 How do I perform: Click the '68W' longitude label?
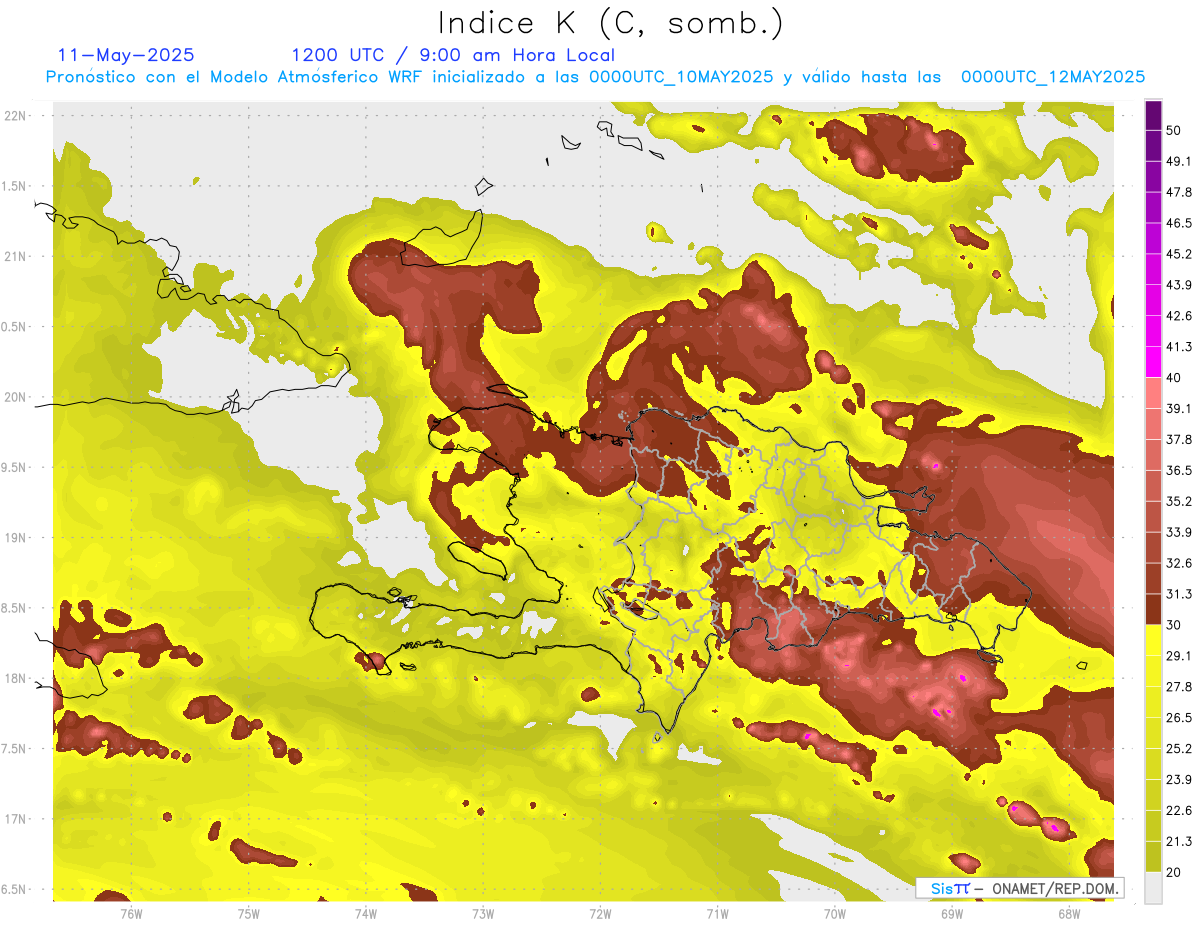tap(1068, 913)
